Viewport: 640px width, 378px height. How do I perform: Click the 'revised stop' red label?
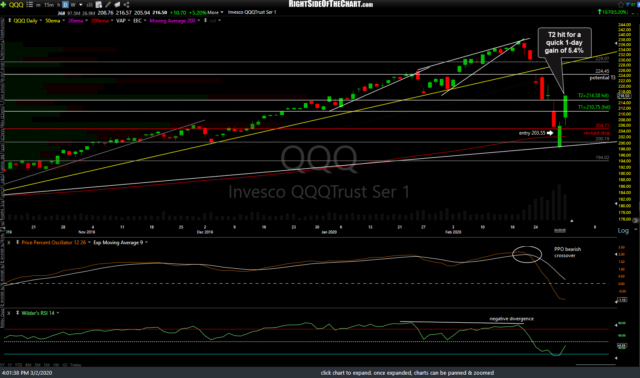click(x=596, y=133)
